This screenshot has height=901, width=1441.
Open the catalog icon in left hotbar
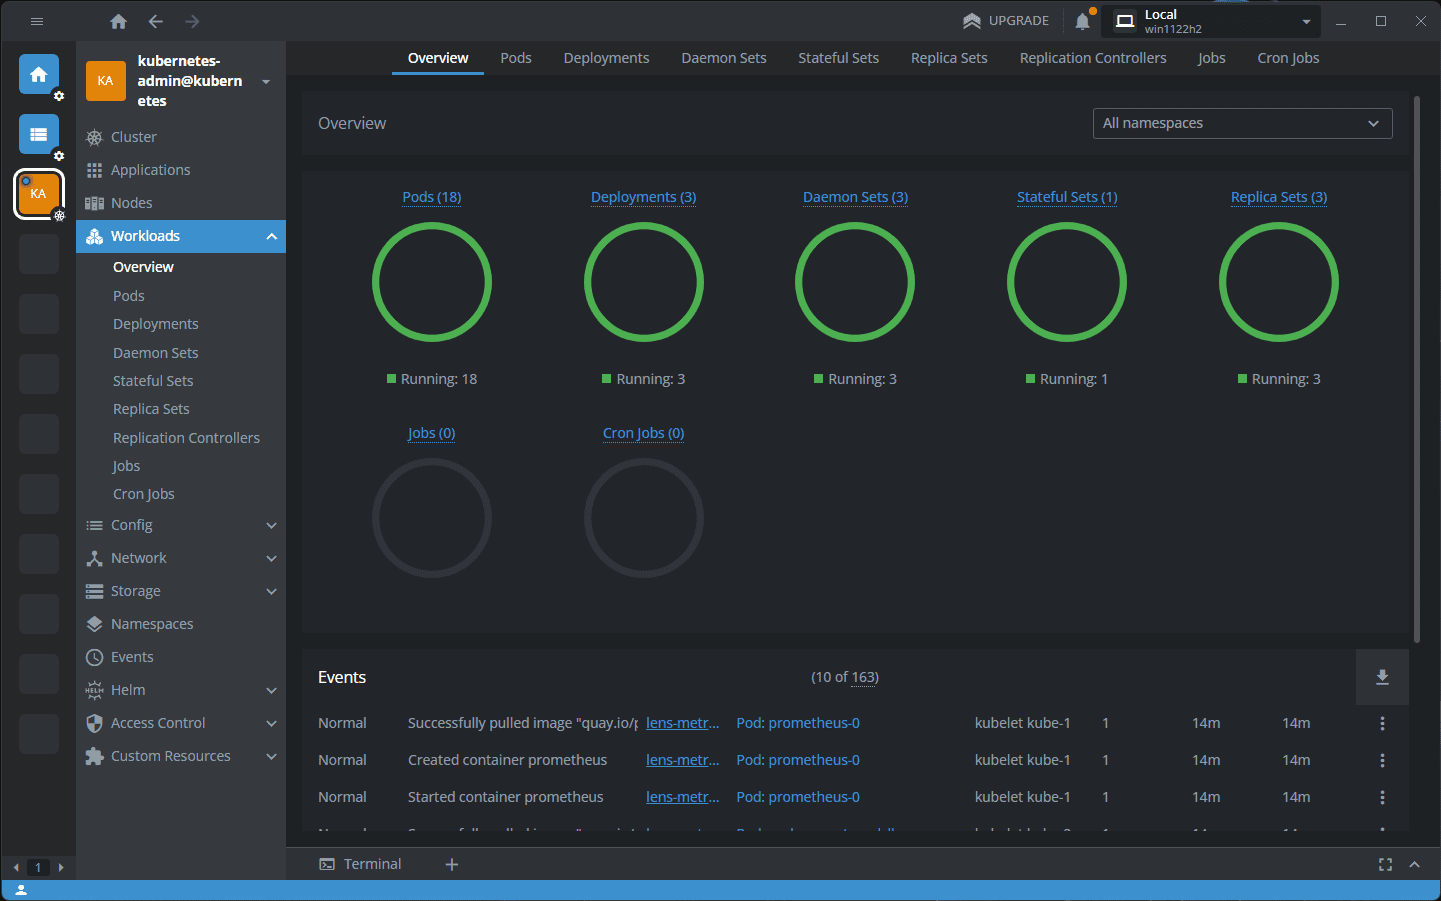[x=39, y=134]
